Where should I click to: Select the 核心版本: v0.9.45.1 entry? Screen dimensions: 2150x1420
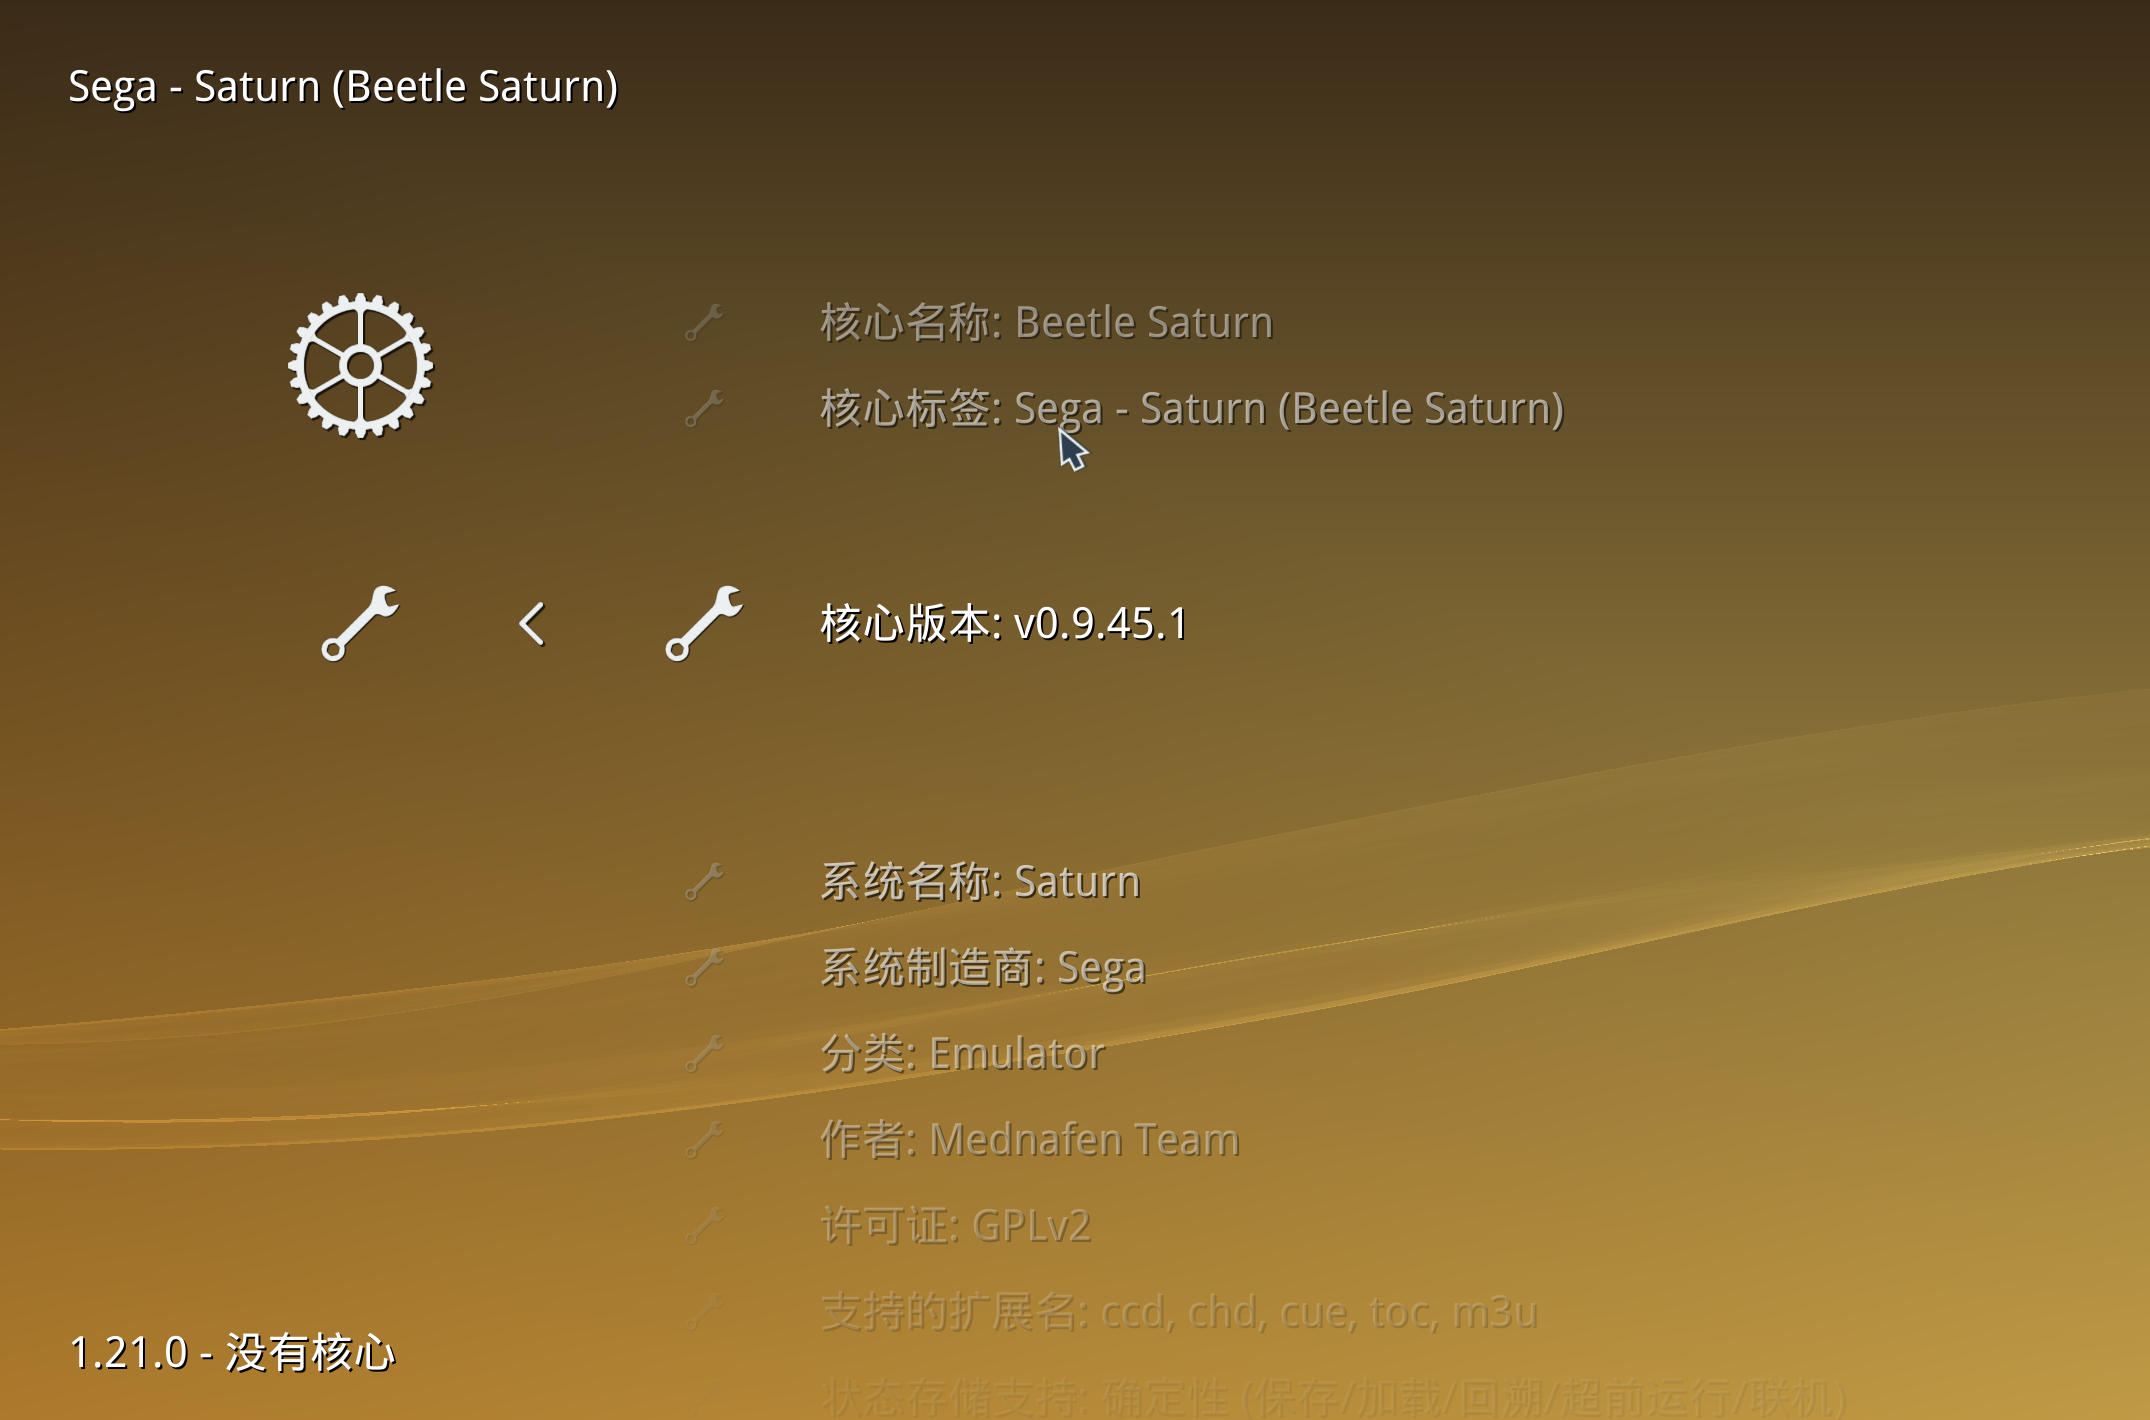tap(1004, 624)
